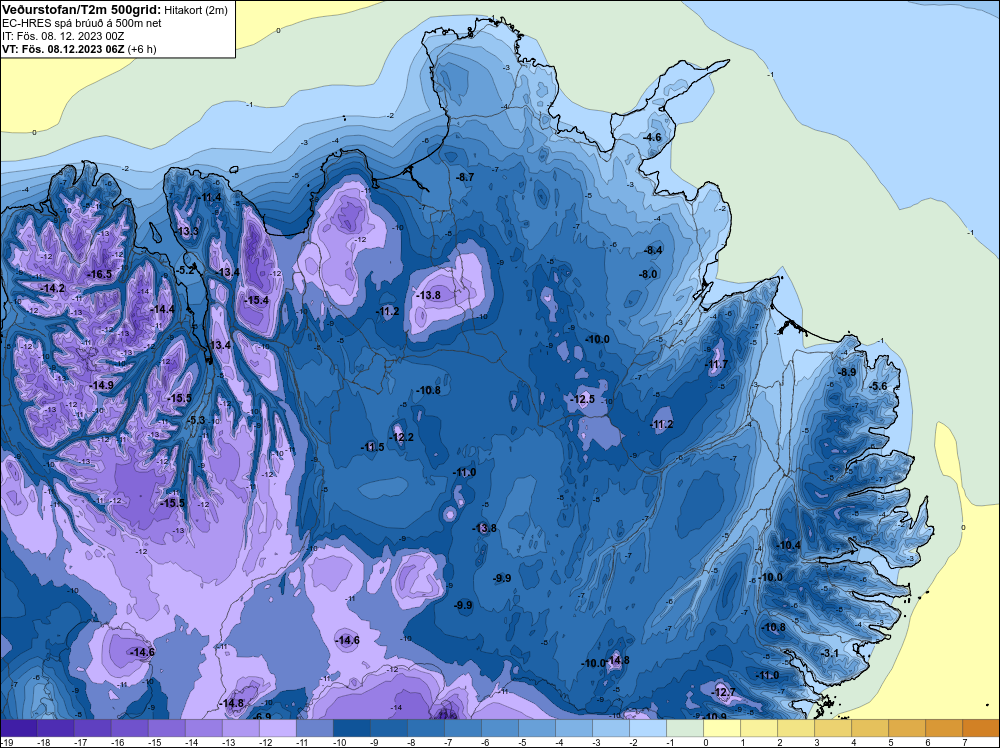This screenshot has height=748, width=1000.
Task: Click the -15.4 temperature label
Action: click(257, 300)
